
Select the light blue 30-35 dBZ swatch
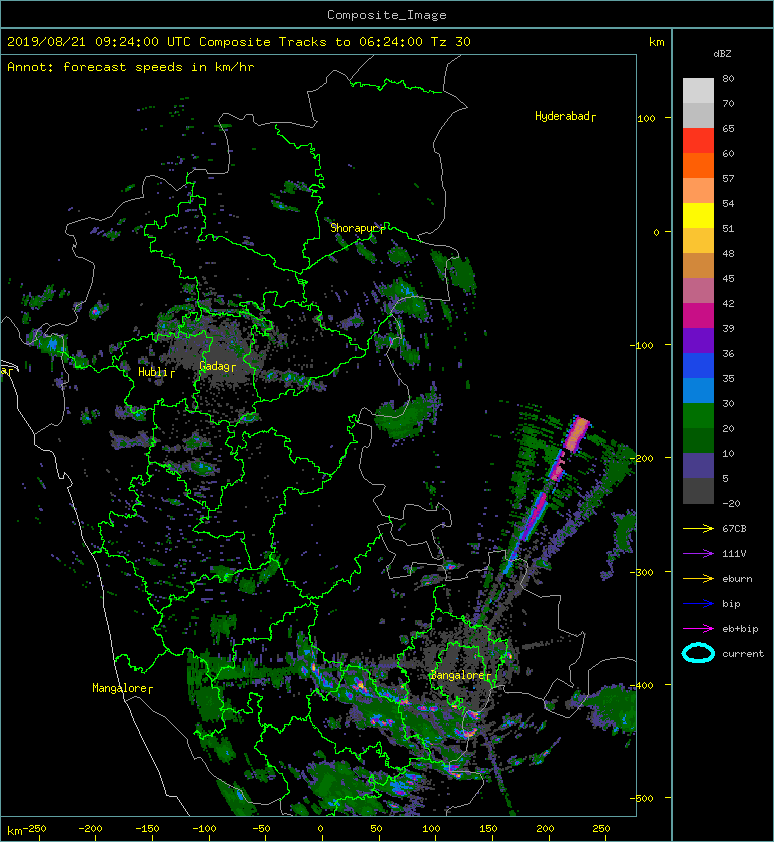click(x=698, y=390)
